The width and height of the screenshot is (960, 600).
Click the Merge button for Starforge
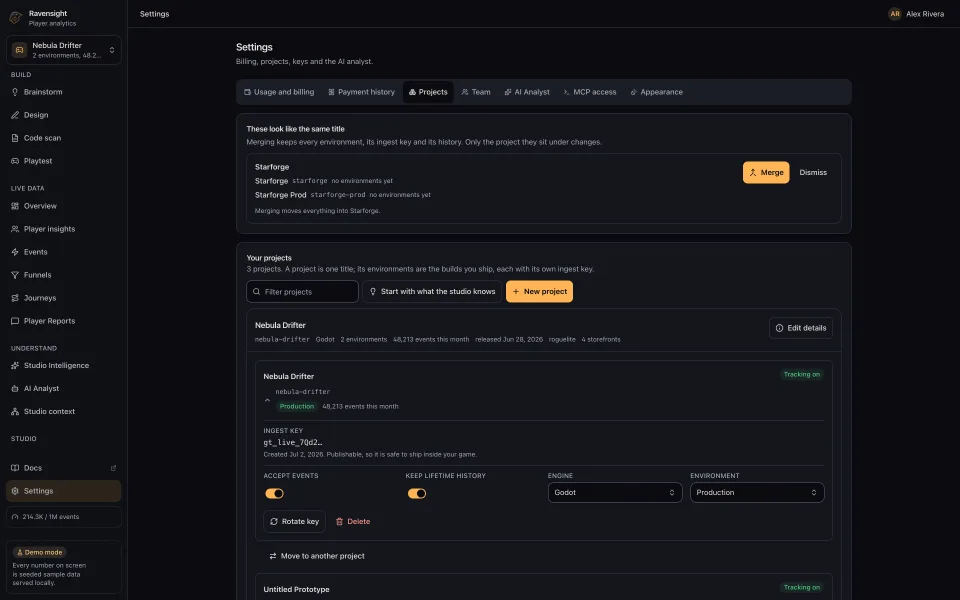(766, 173)
